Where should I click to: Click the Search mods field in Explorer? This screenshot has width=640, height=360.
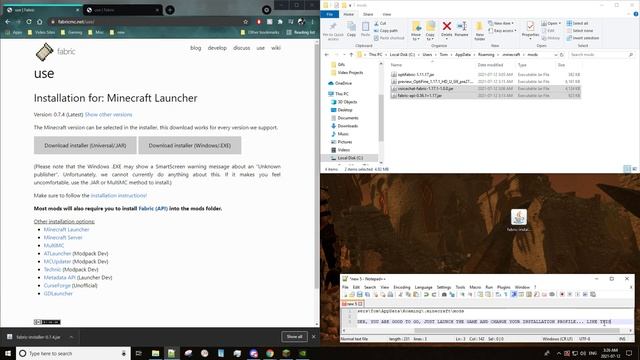pos(601,55)
